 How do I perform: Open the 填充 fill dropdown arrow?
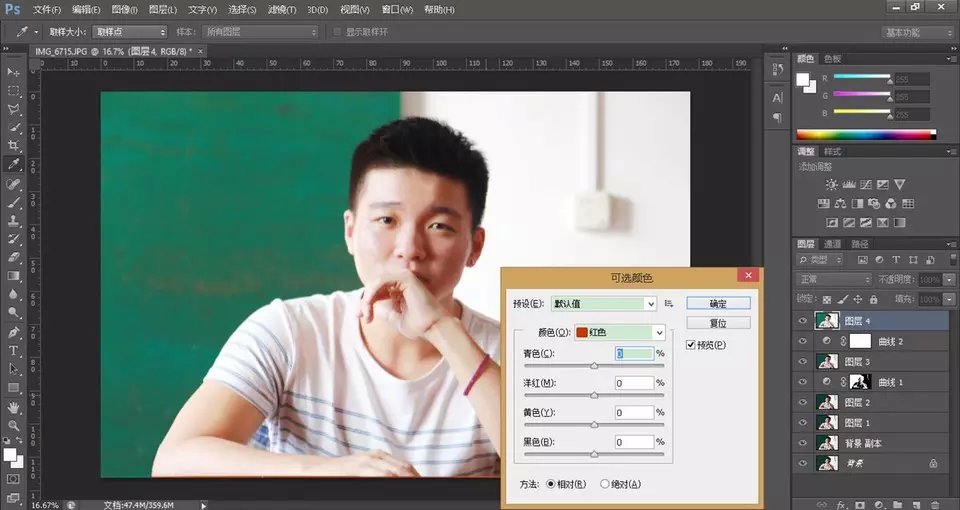pos(948,299)
